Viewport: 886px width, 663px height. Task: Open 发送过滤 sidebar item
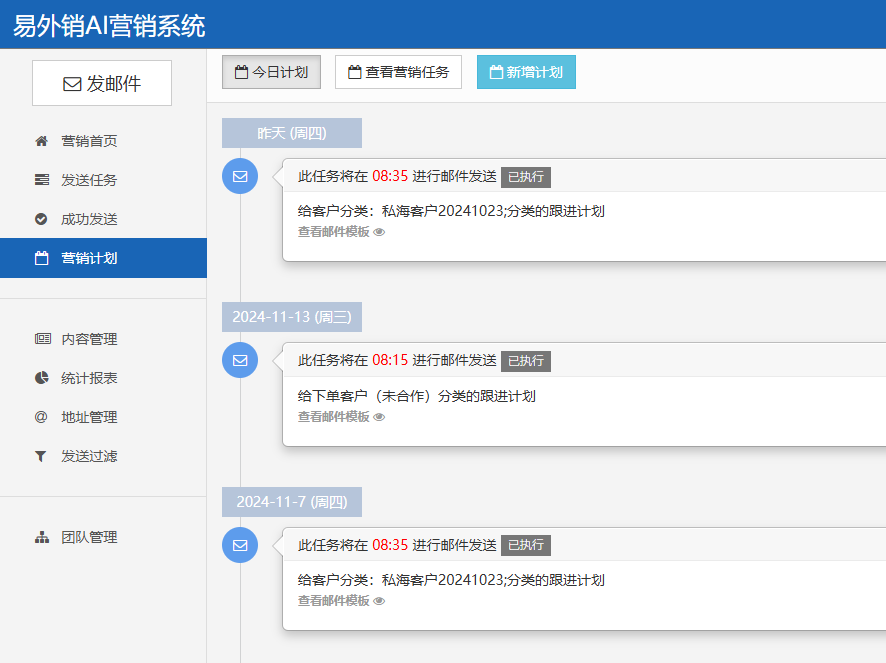point(89,456)
